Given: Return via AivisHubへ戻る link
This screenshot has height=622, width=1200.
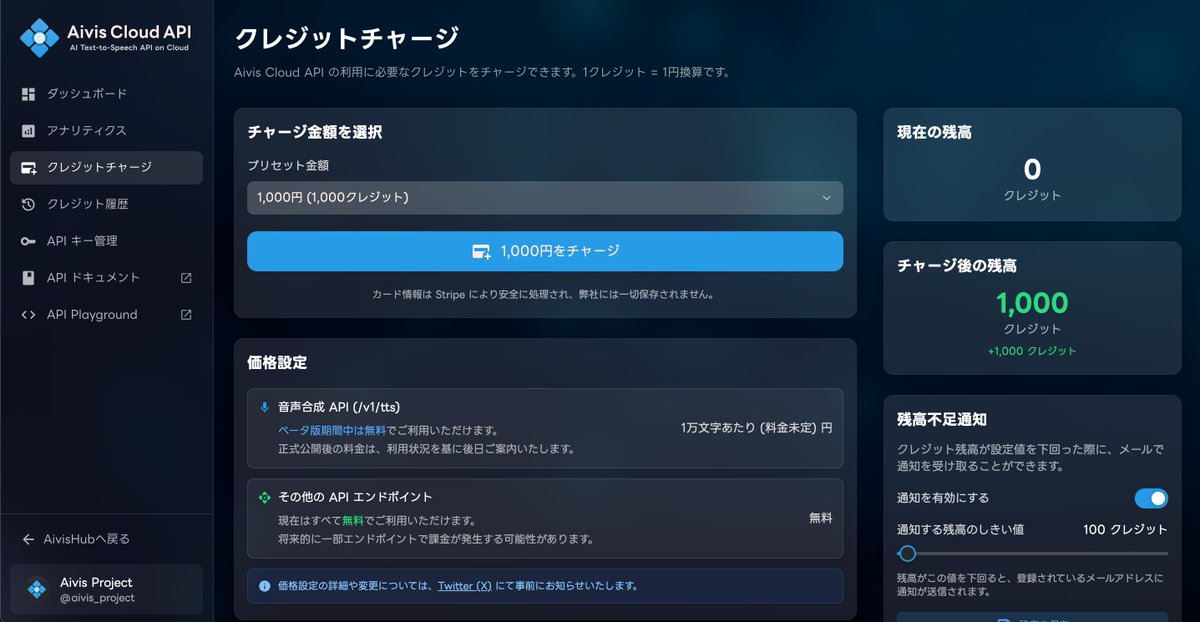Looking at the screenshot, I should pyautogui.click(x=76, y=539).
